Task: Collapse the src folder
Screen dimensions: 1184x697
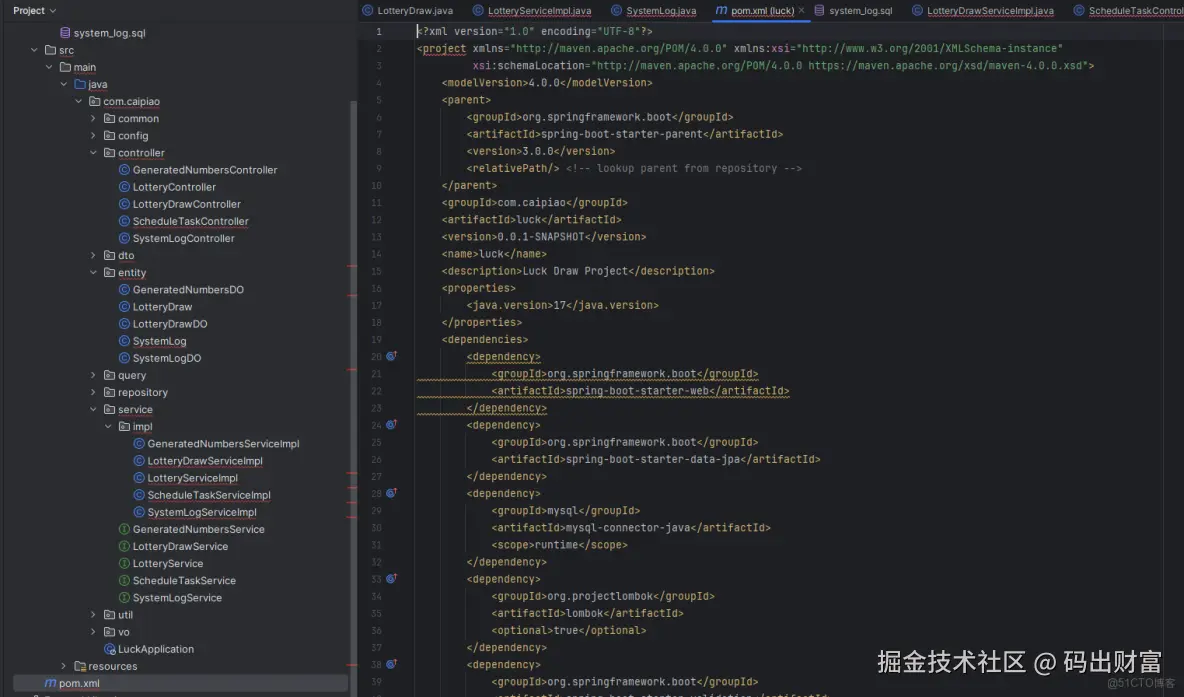Action: point(34,50)
